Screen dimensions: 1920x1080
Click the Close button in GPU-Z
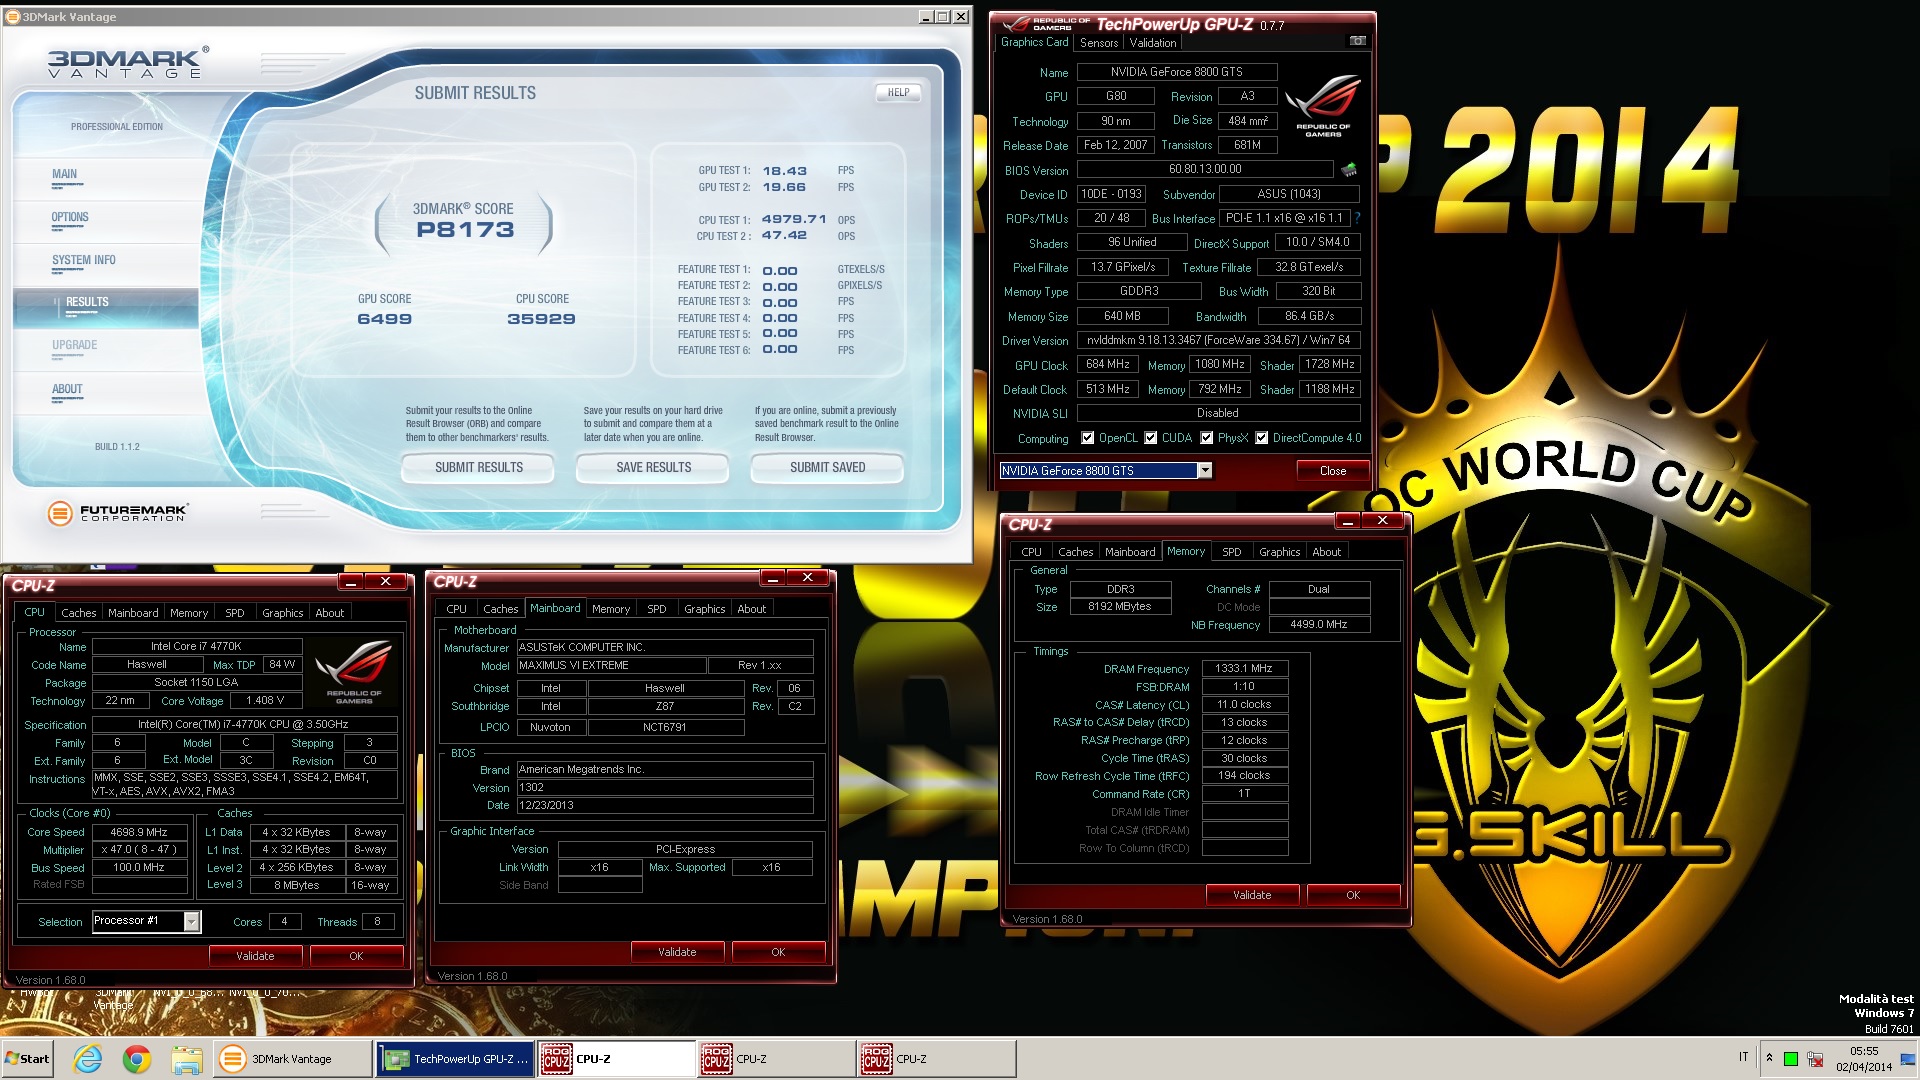(x=1332, y=471)
